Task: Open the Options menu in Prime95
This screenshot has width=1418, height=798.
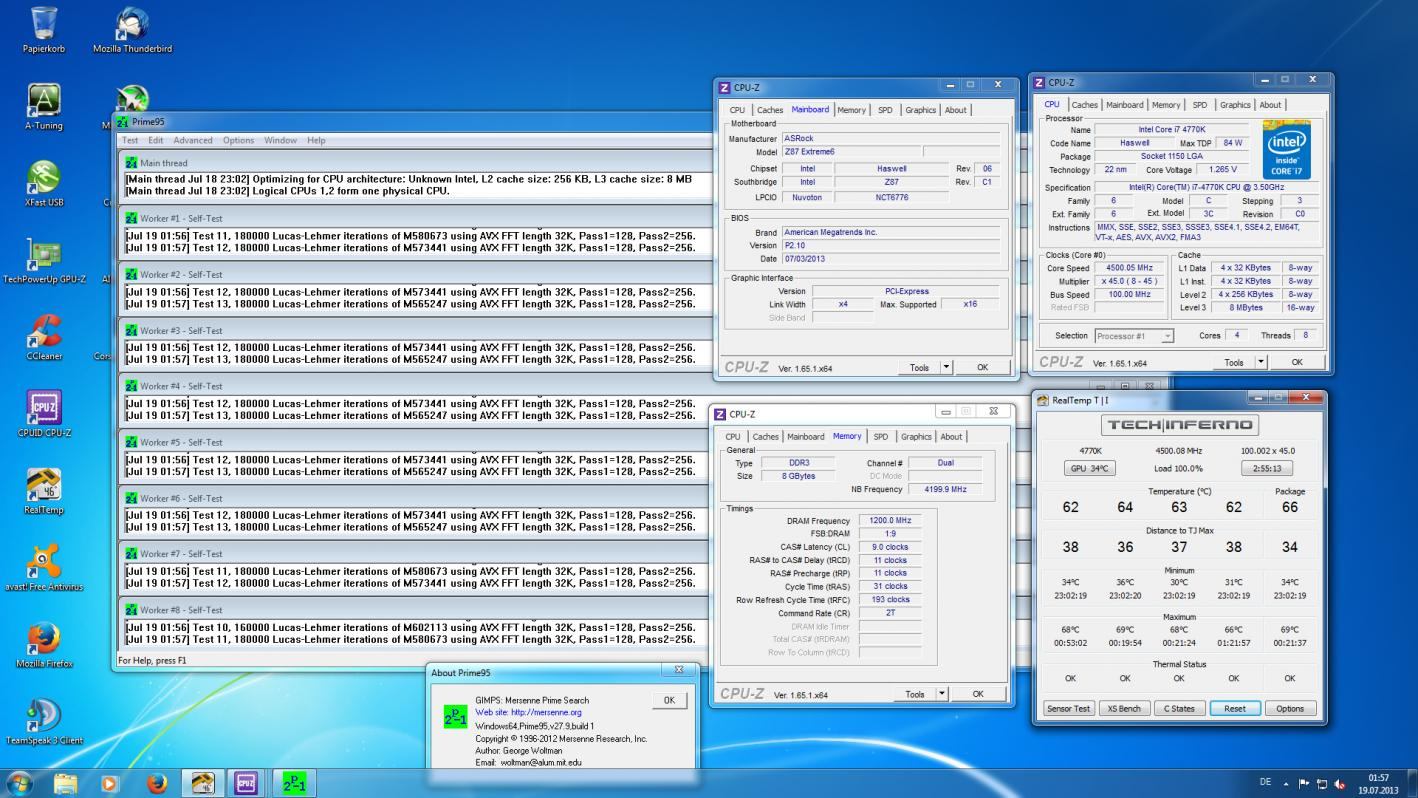Action: click(238, 140)
